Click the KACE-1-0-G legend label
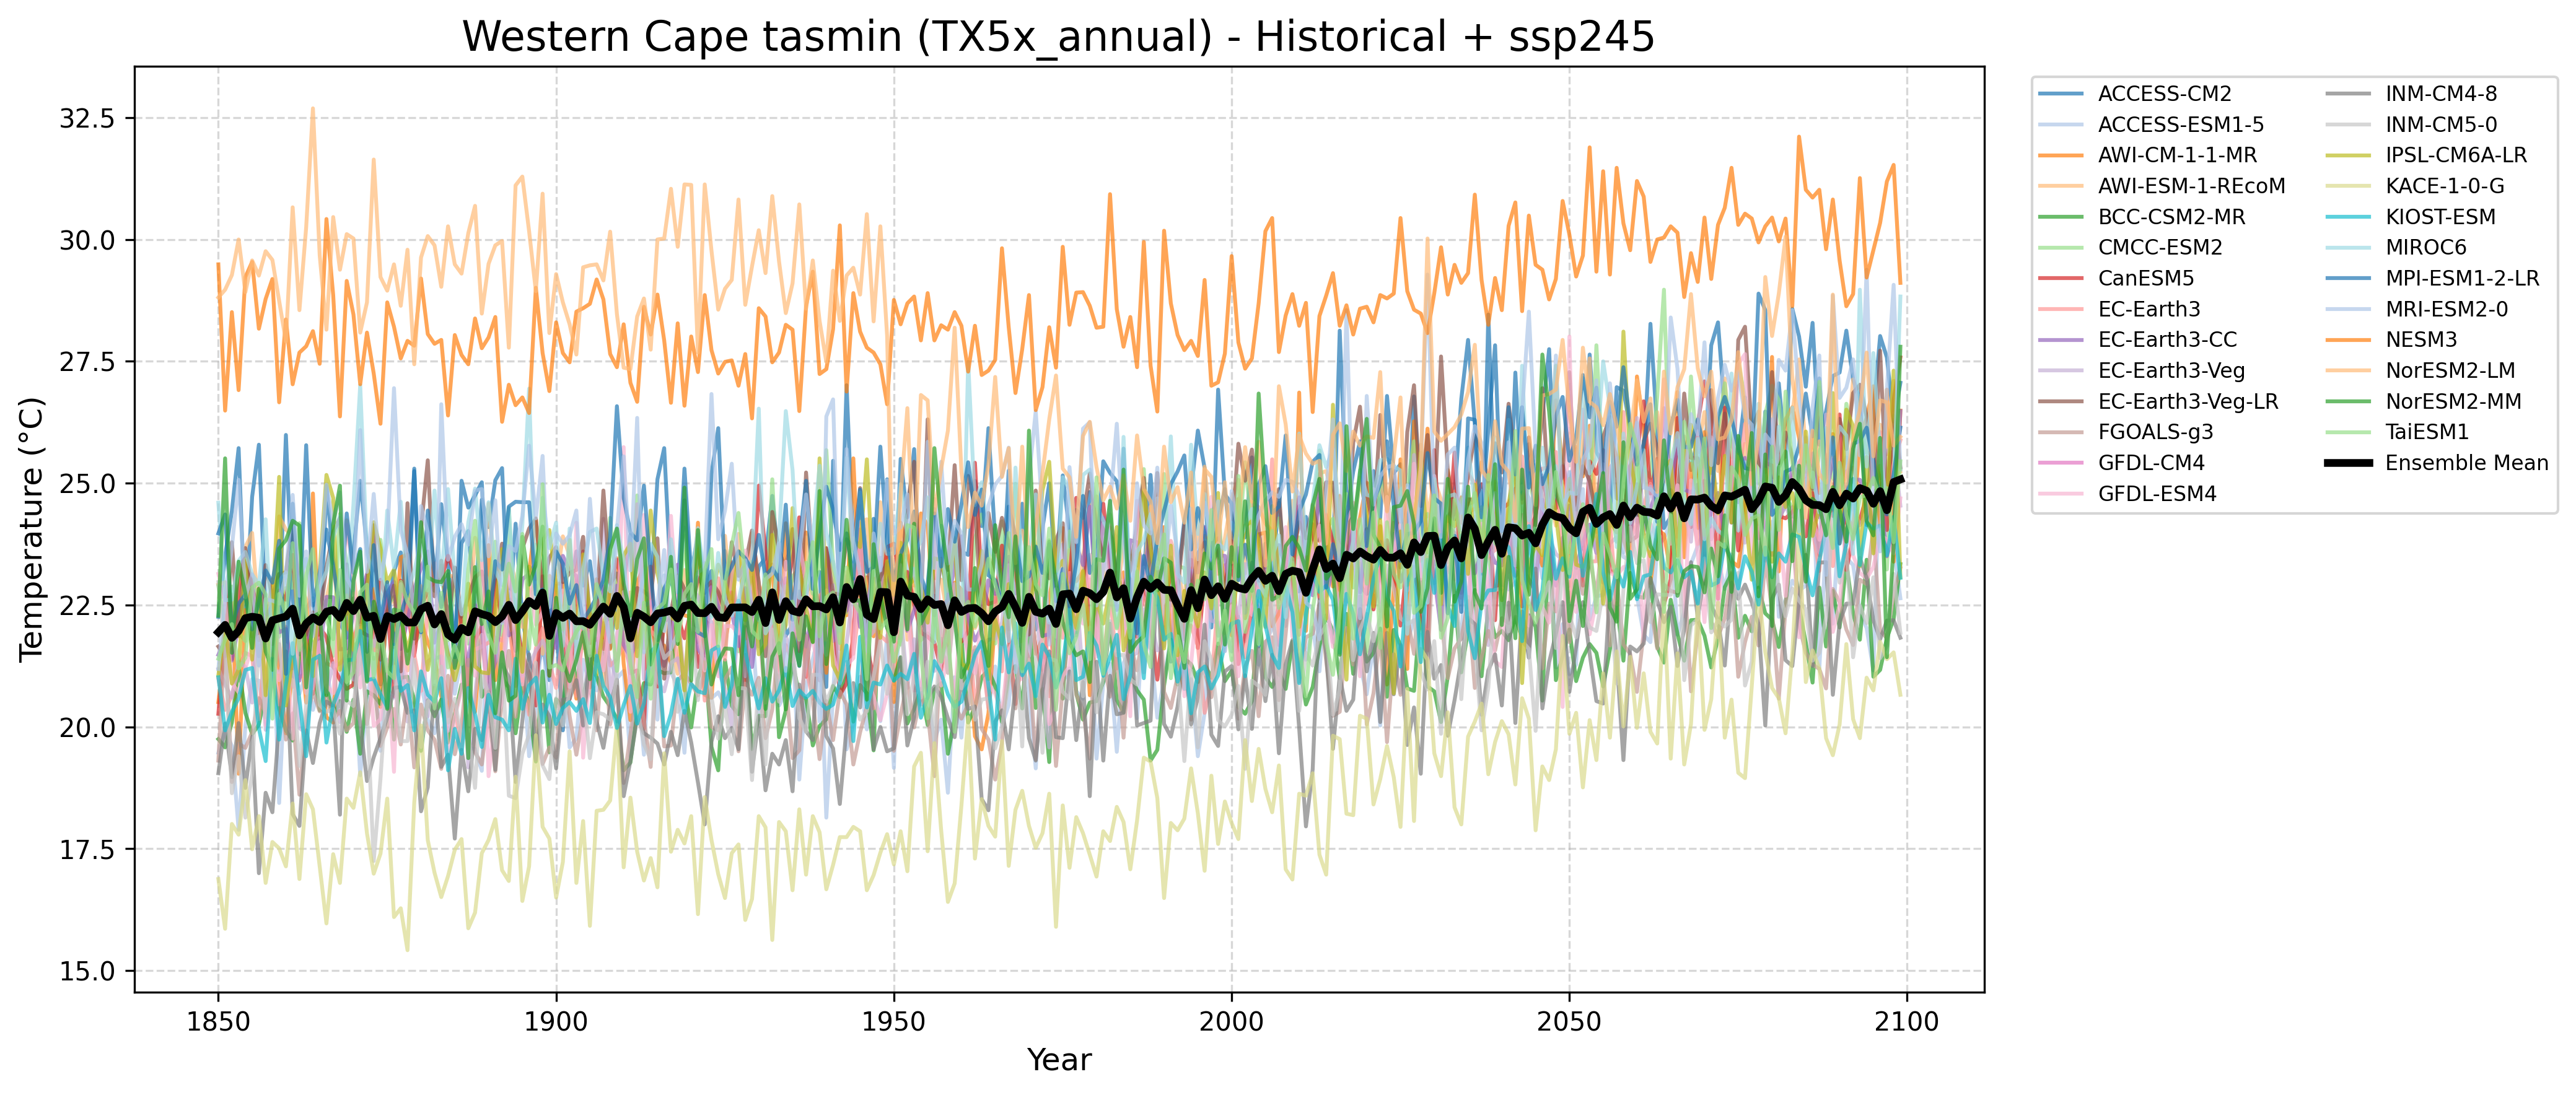The image size is (2576, 1095). 2444,186
